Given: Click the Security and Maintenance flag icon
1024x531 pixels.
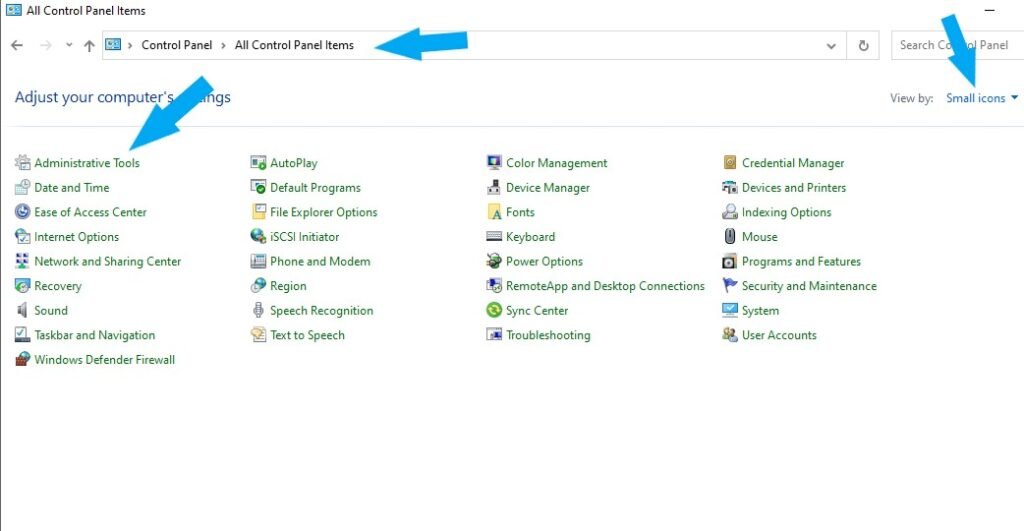Looking at the screenshot, I should click(730, 285).
